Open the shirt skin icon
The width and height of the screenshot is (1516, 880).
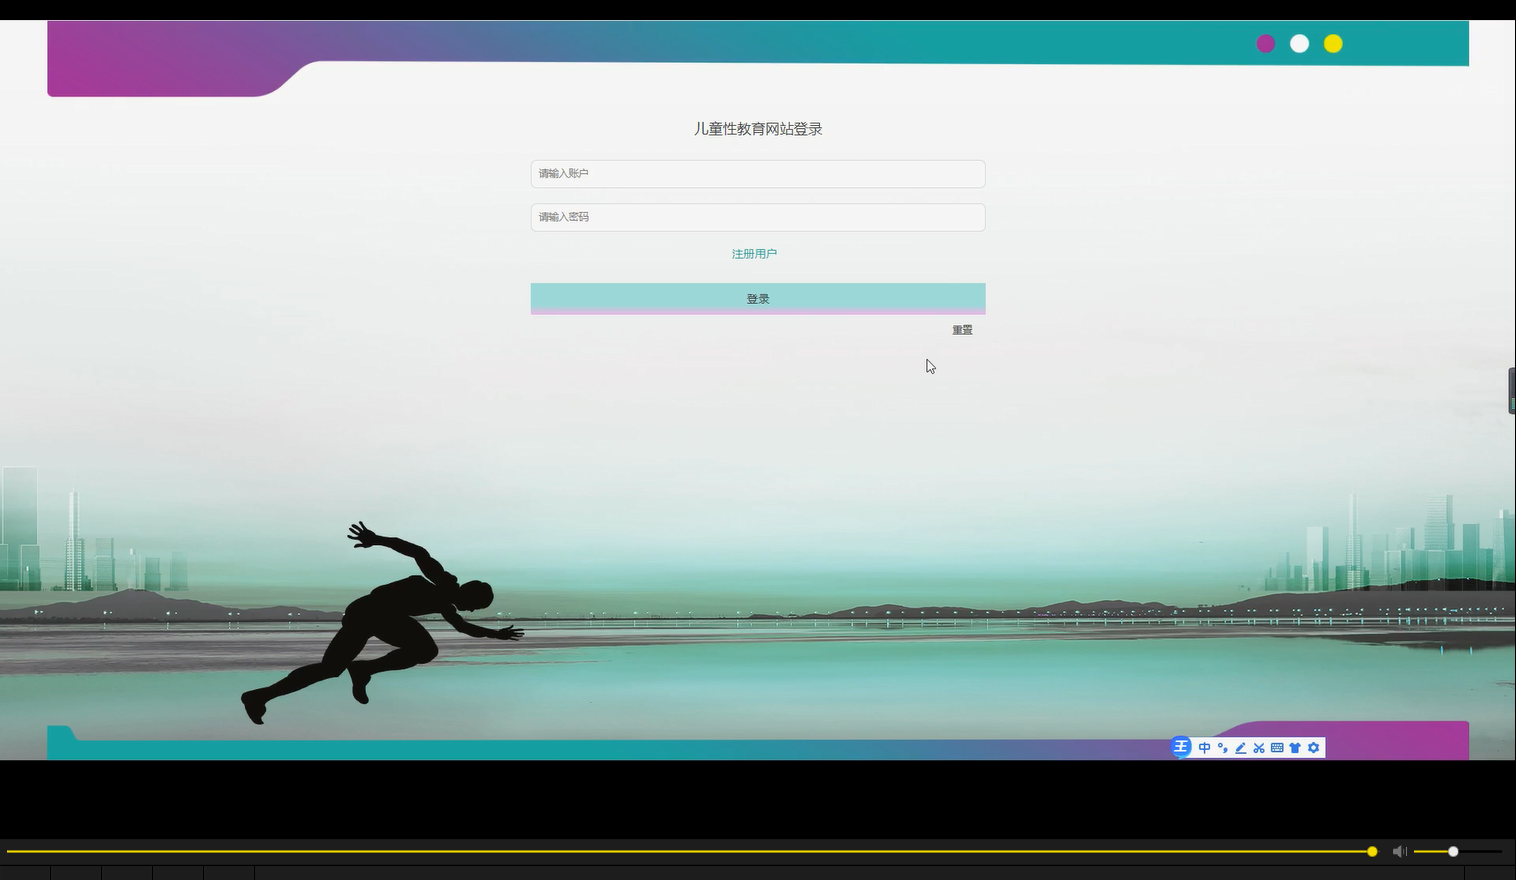[1295, 748]
